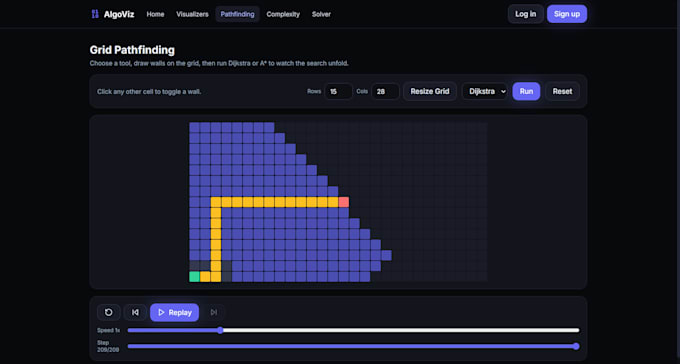Go to the Complexity nav item
The image size is (680, 364).
[283, 14]
